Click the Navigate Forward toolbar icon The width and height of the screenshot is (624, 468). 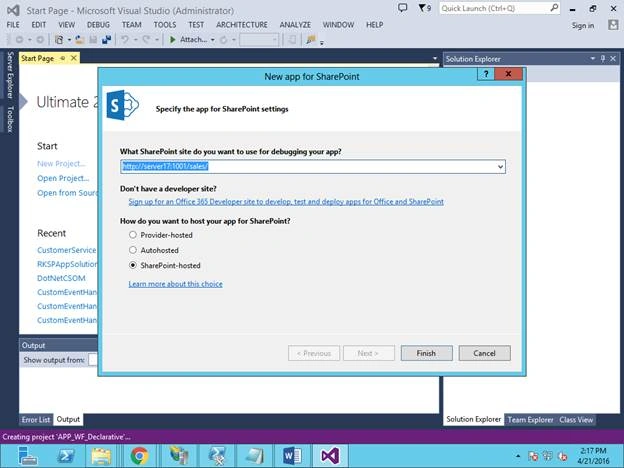40,40
